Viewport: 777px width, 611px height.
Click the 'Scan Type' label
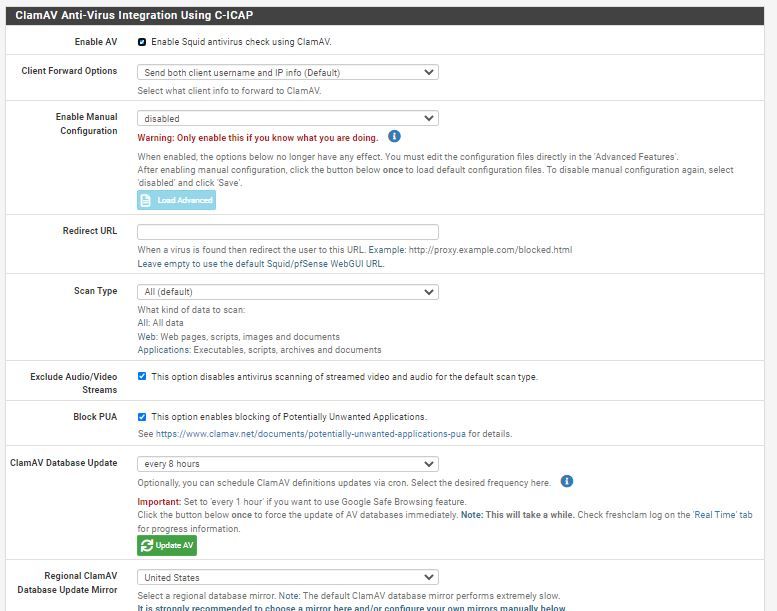(96, 291)
